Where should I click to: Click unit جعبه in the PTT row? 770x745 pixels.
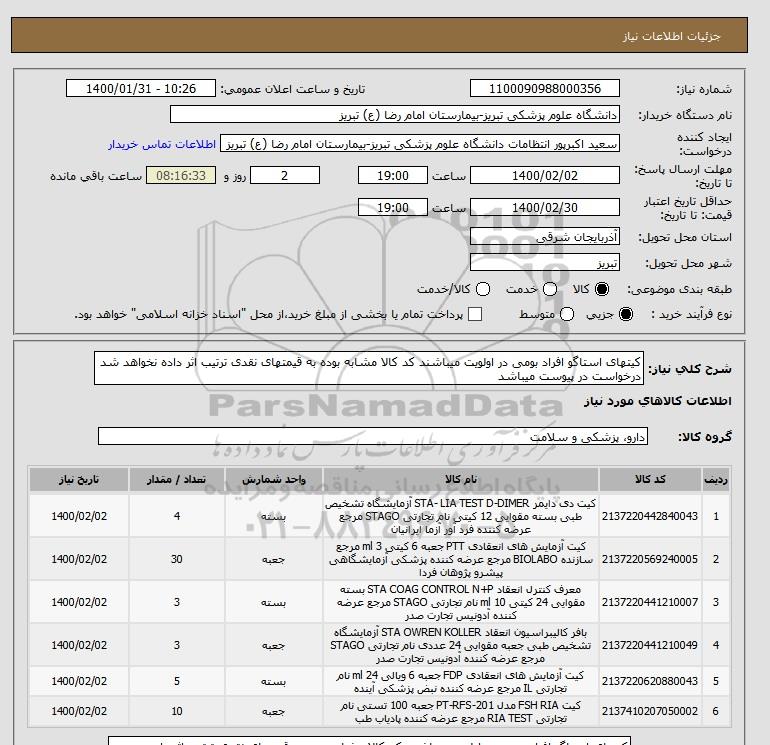[x=274, y=559]
